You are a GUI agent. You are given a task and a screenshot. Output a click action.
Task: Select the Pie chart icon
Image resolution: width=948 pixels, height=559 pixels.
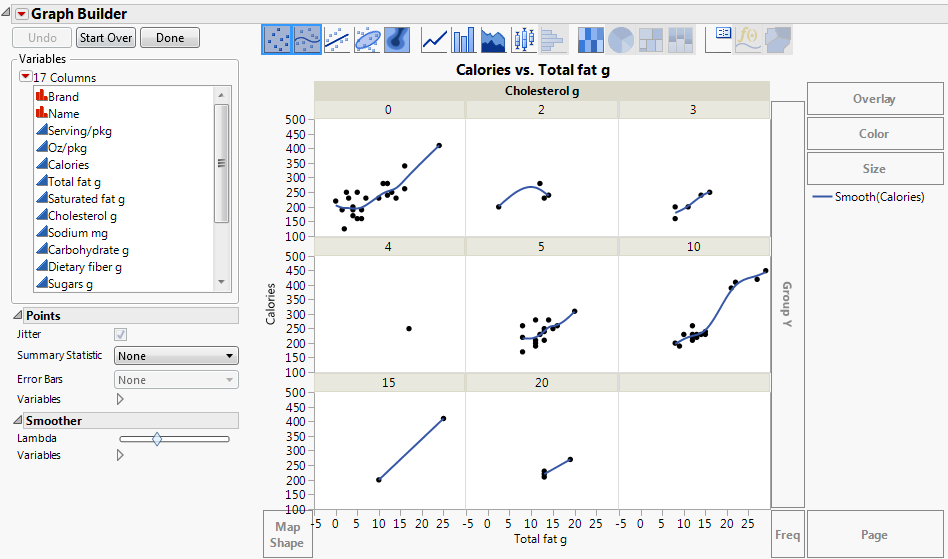(x=620, y=40)
